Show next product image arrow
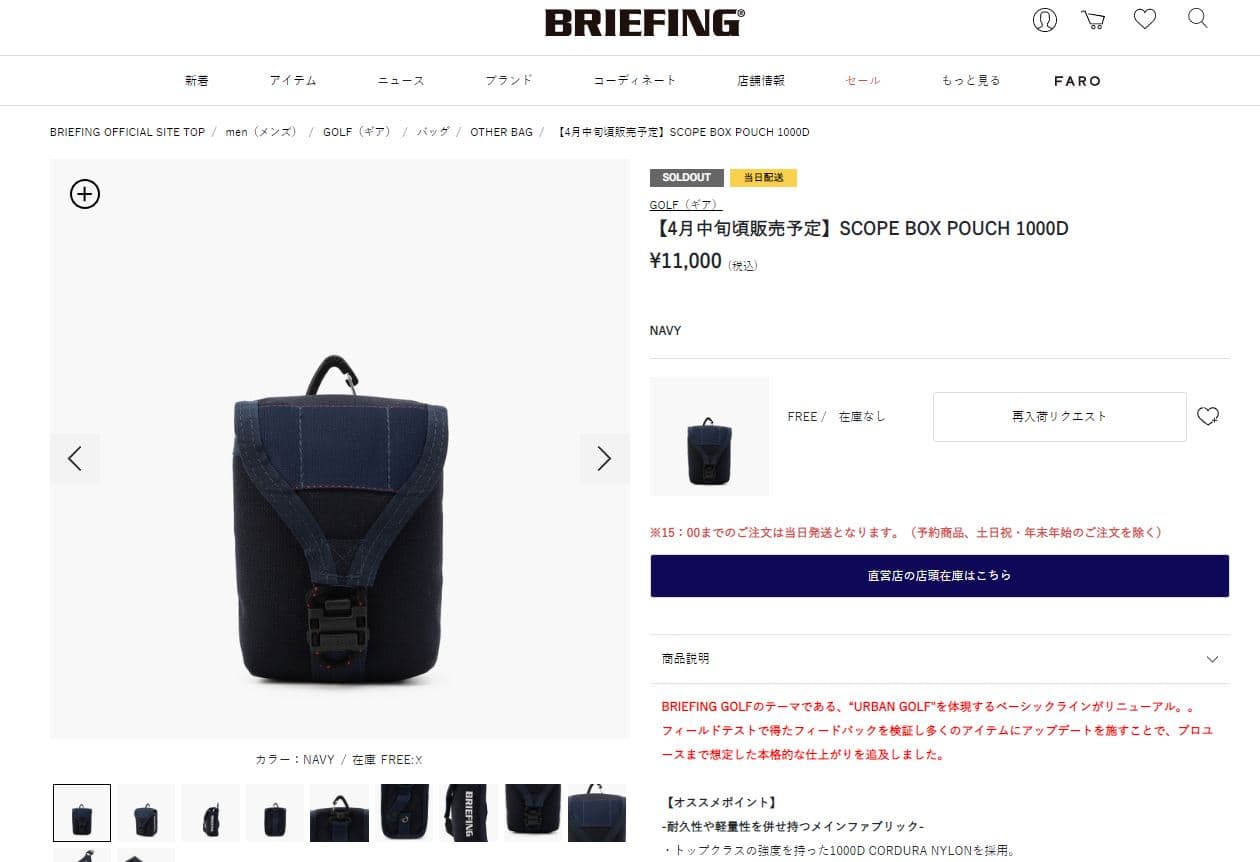This screenshot has height=862, width=1260. point(604,458)
